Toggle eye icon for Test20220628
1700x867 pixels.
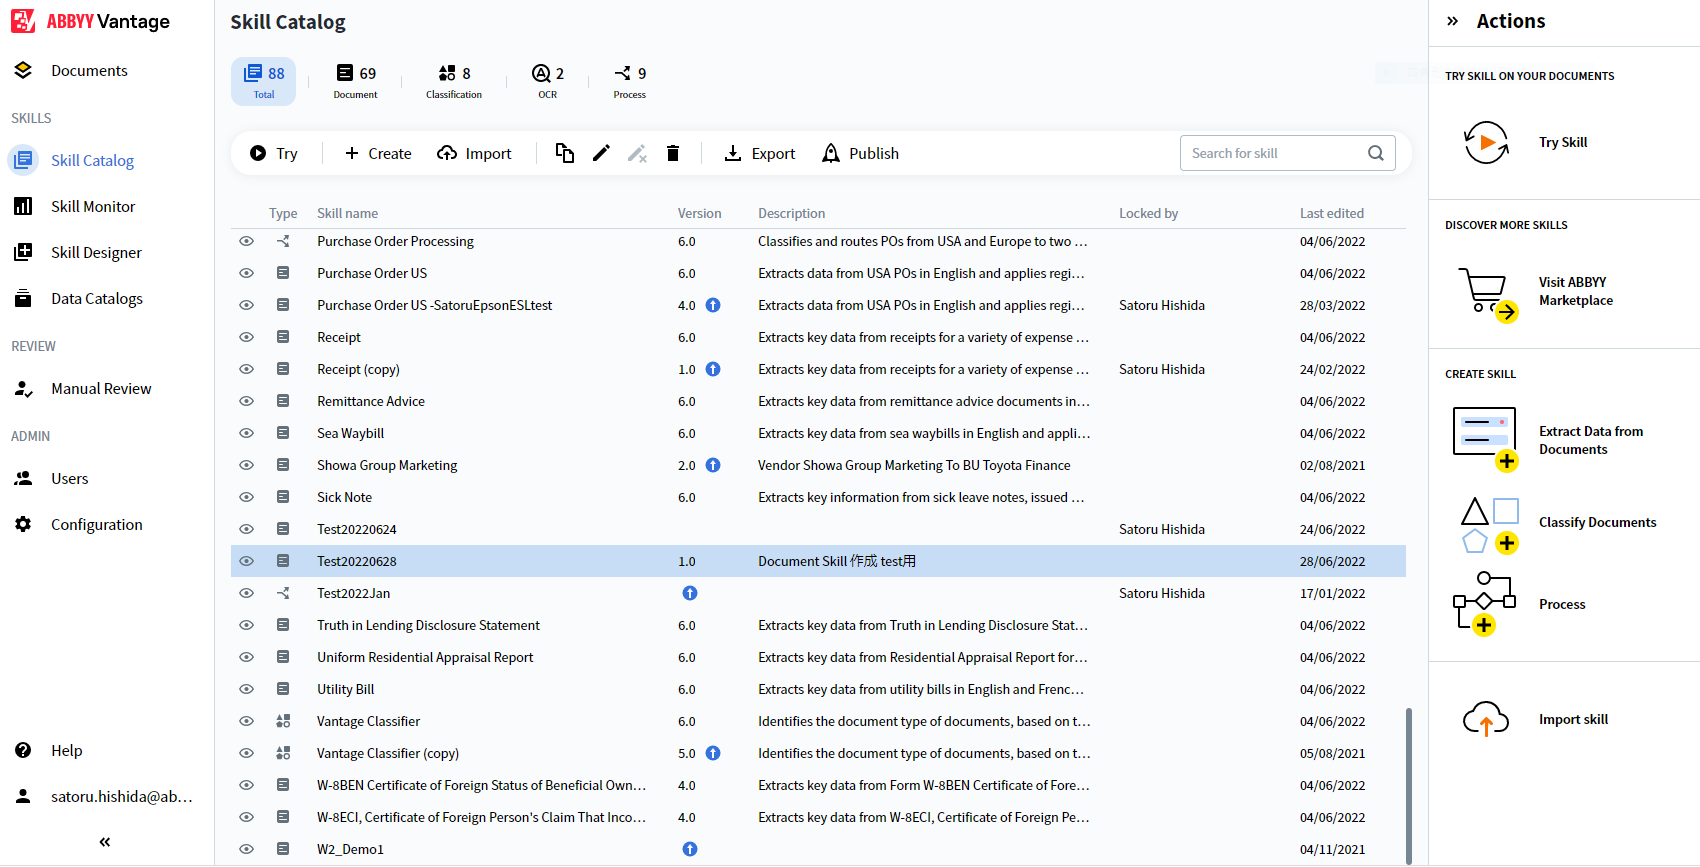pos(246,561)
